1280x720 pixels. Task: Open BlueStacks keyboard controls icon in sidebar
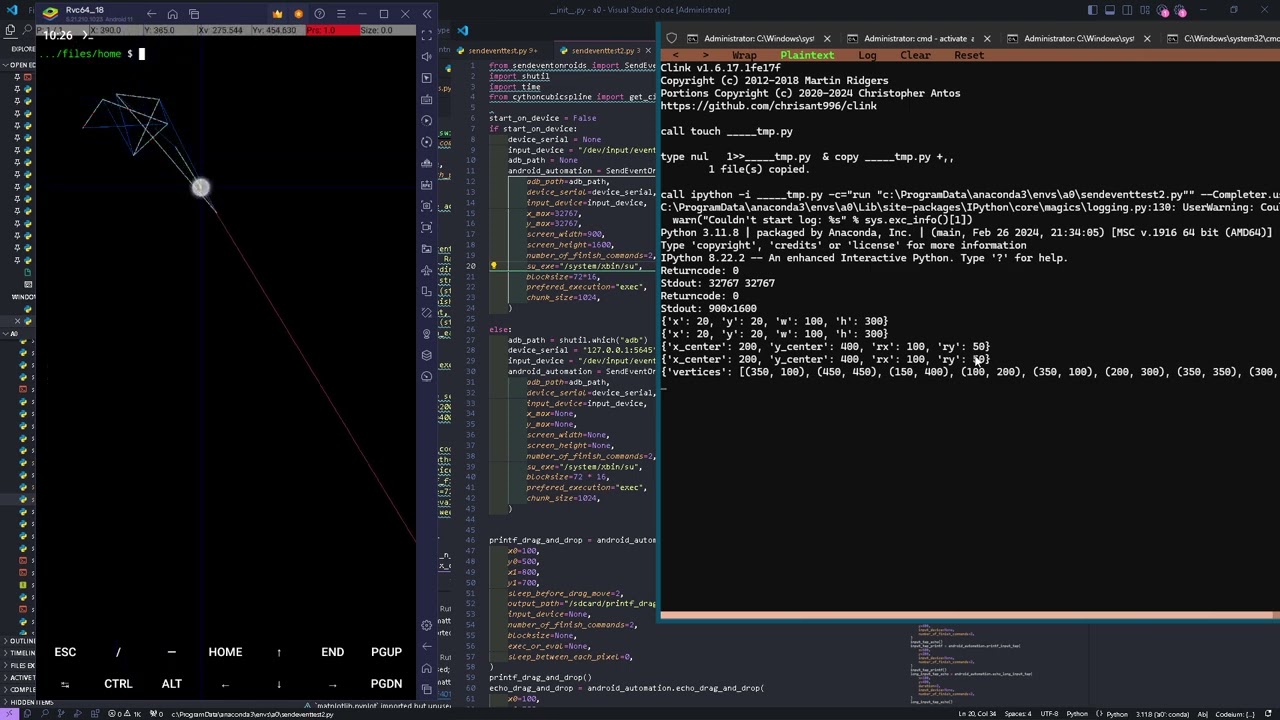[427, 99]
